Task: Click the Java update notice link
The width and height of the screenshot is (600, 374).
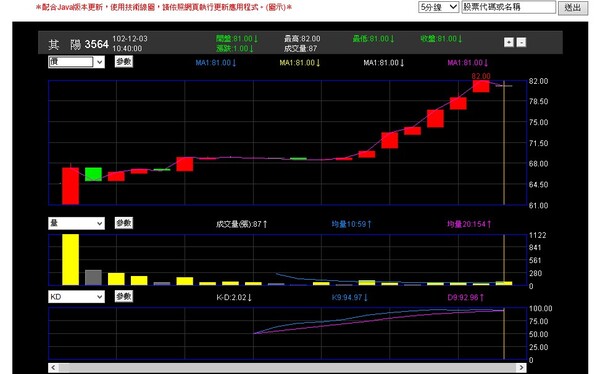Action: pyautogui.click(x=164, y=7)
